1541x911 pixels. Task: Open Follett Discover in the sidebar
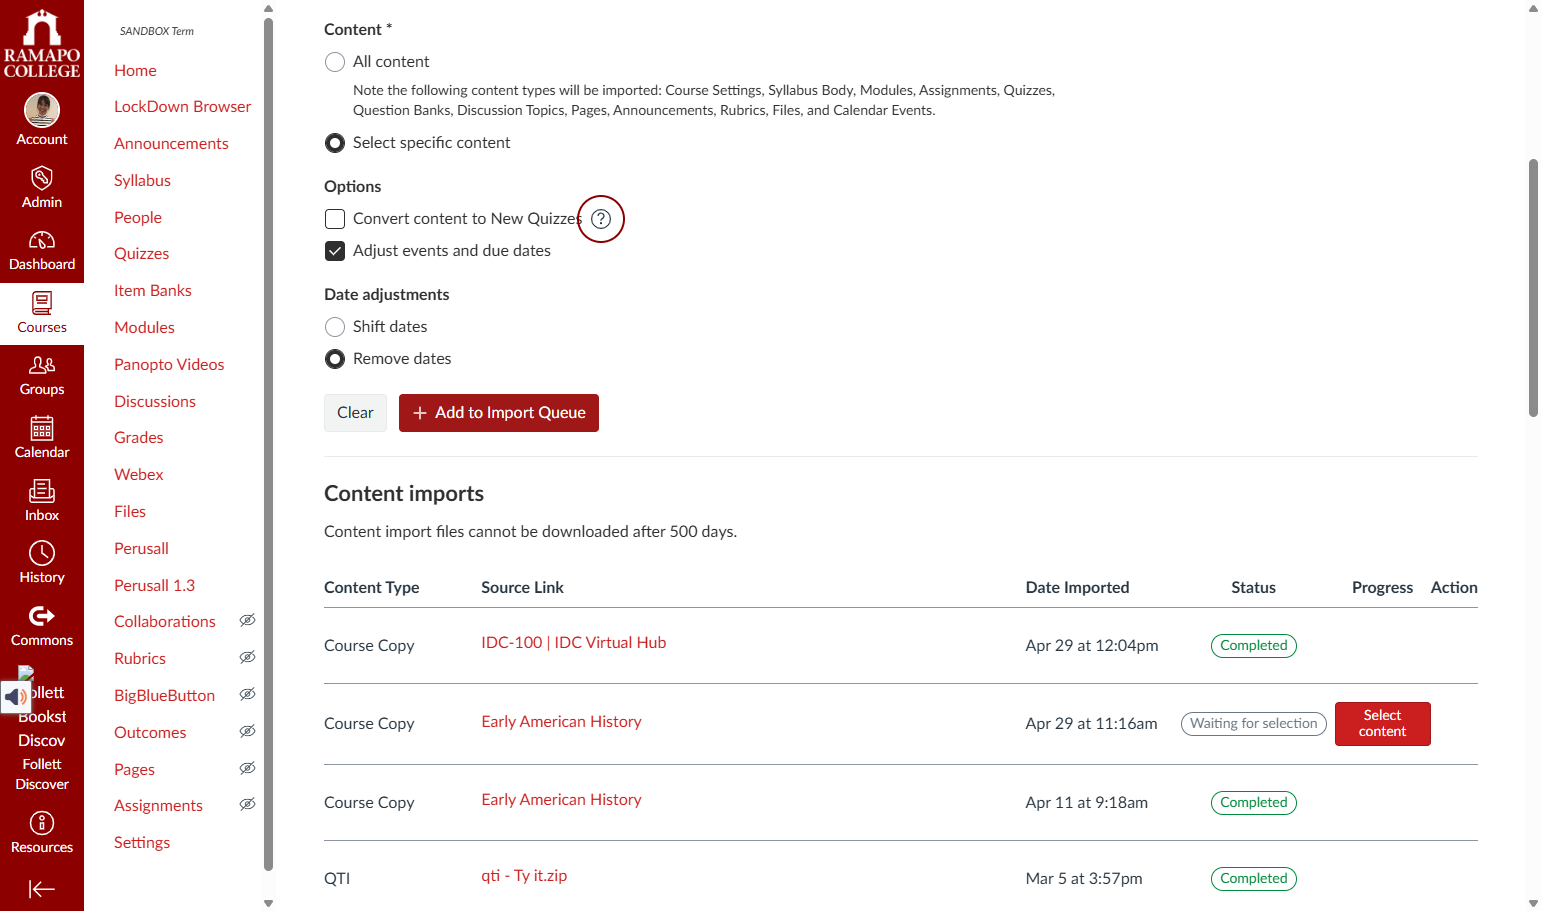point(42,774)
